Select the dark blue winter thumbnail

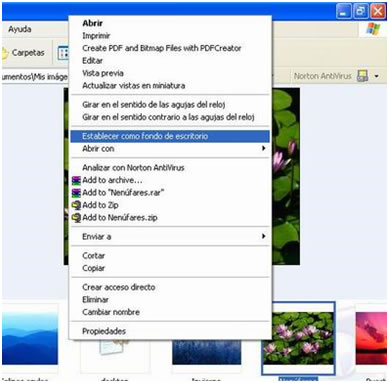pos(206,352)
